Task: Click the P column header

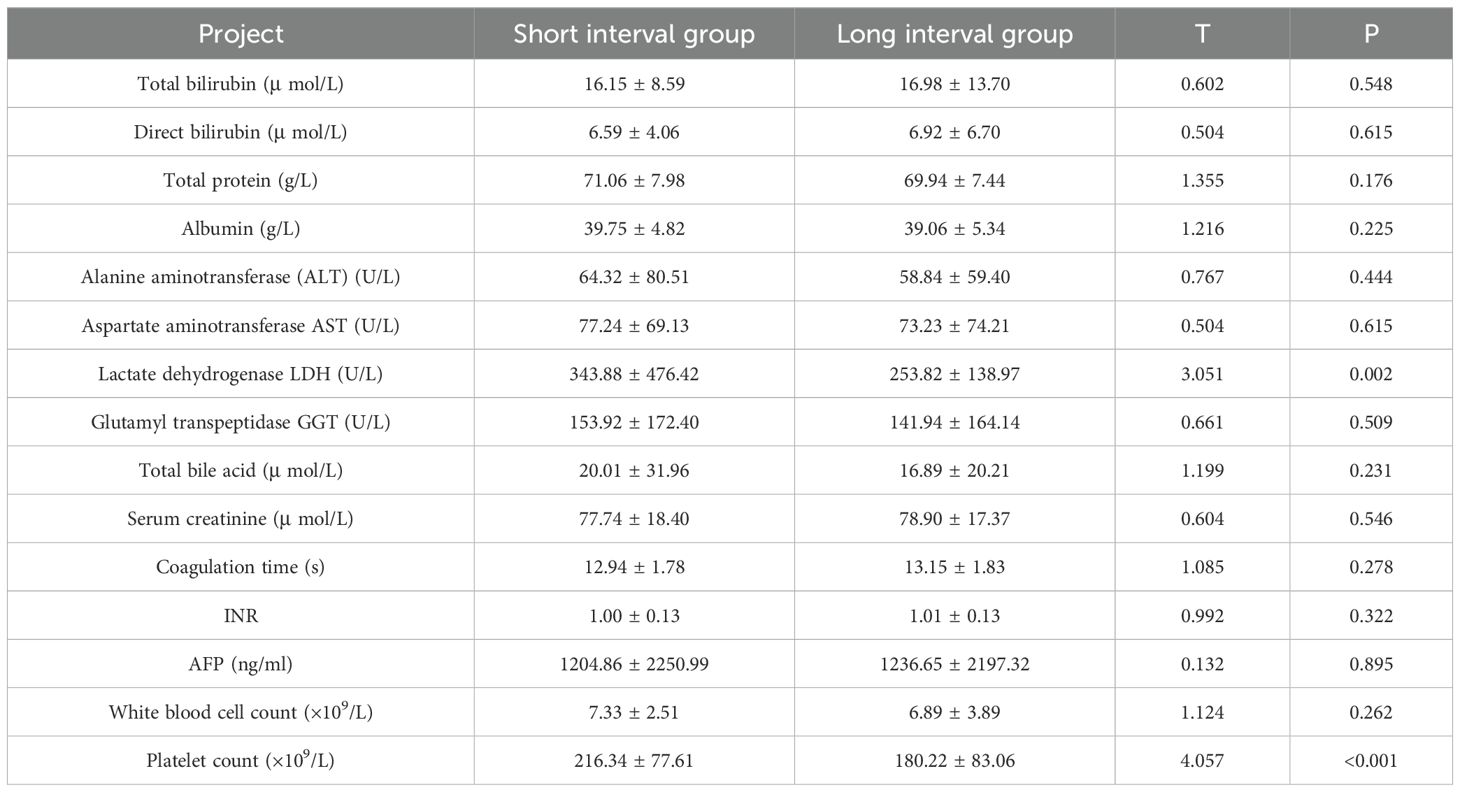Action: pos(1371,34)
